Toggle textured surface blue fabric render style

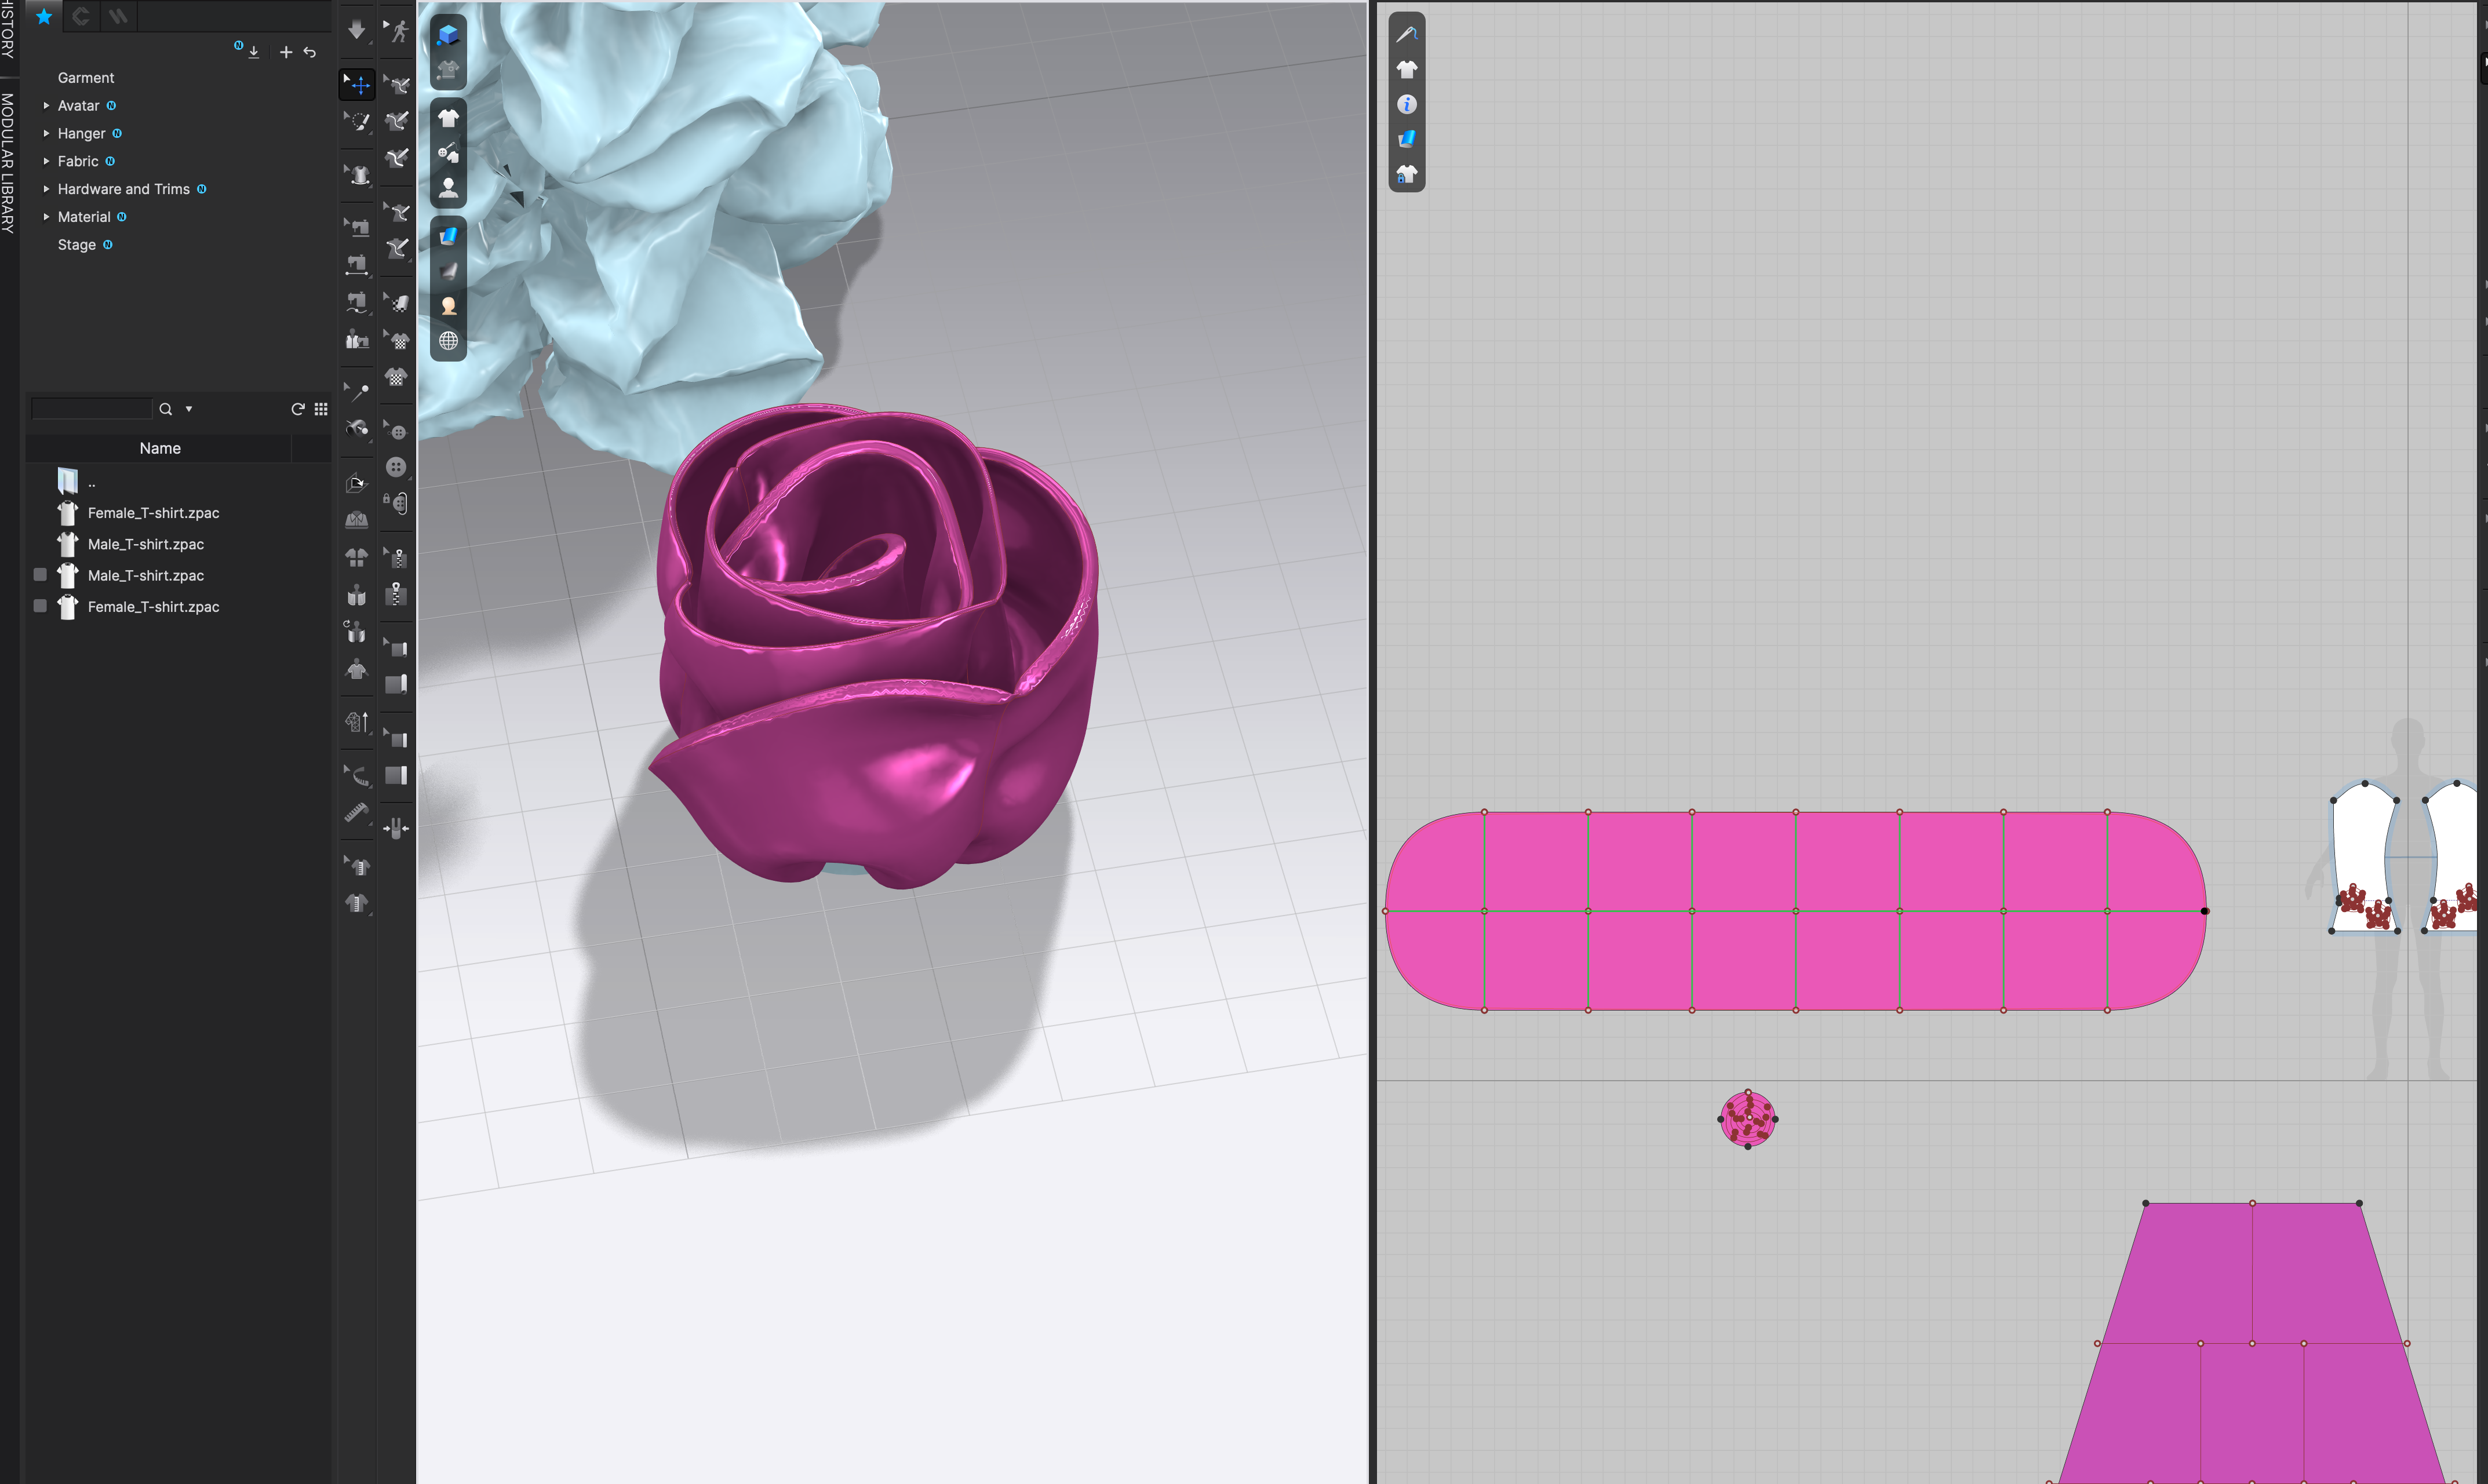coord(448,236)
